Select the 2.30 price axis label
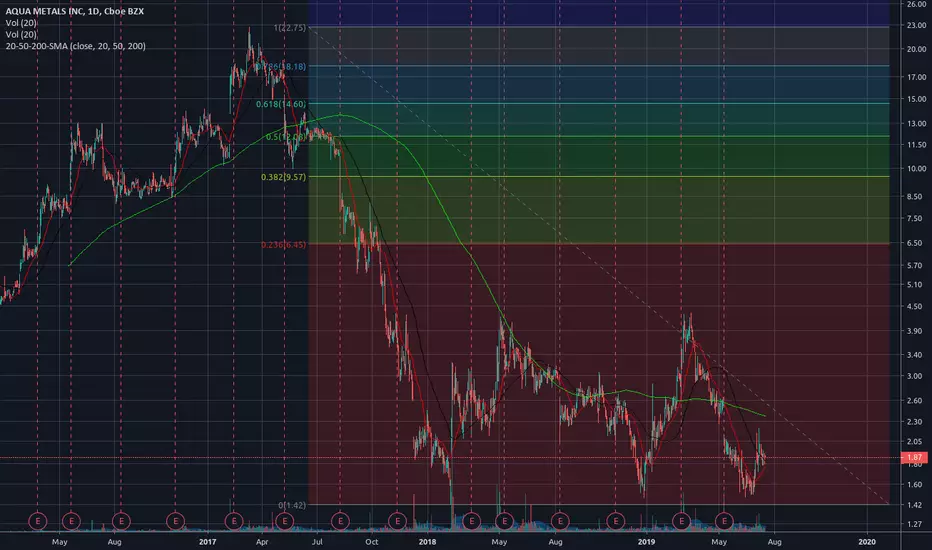932x550 pixels. pos(915,422)
